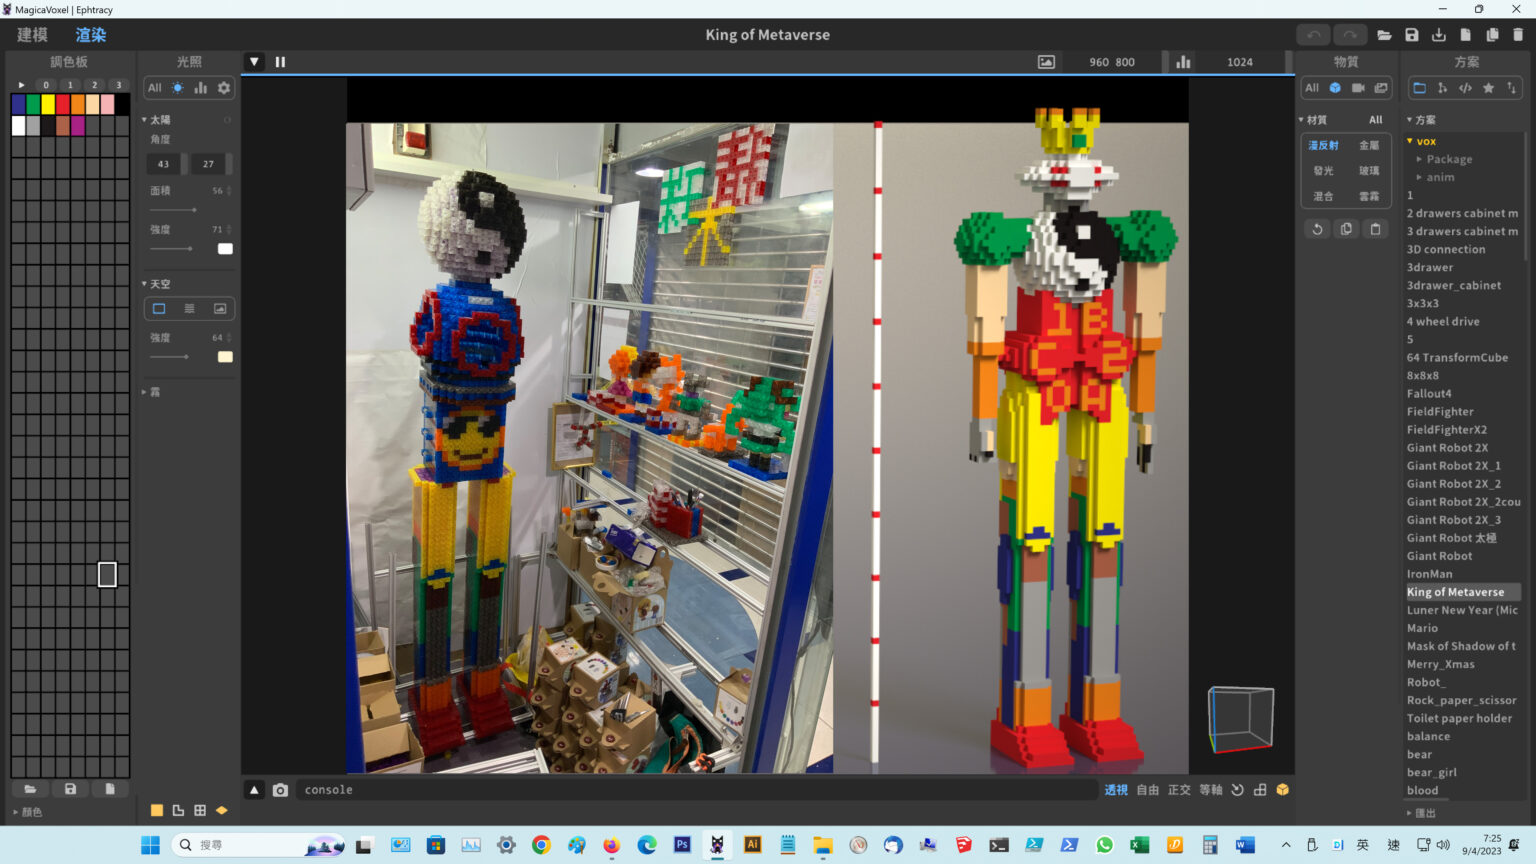Select the striped atmospheric sky type icon
1536x864 pixels.
pos(189,309)
